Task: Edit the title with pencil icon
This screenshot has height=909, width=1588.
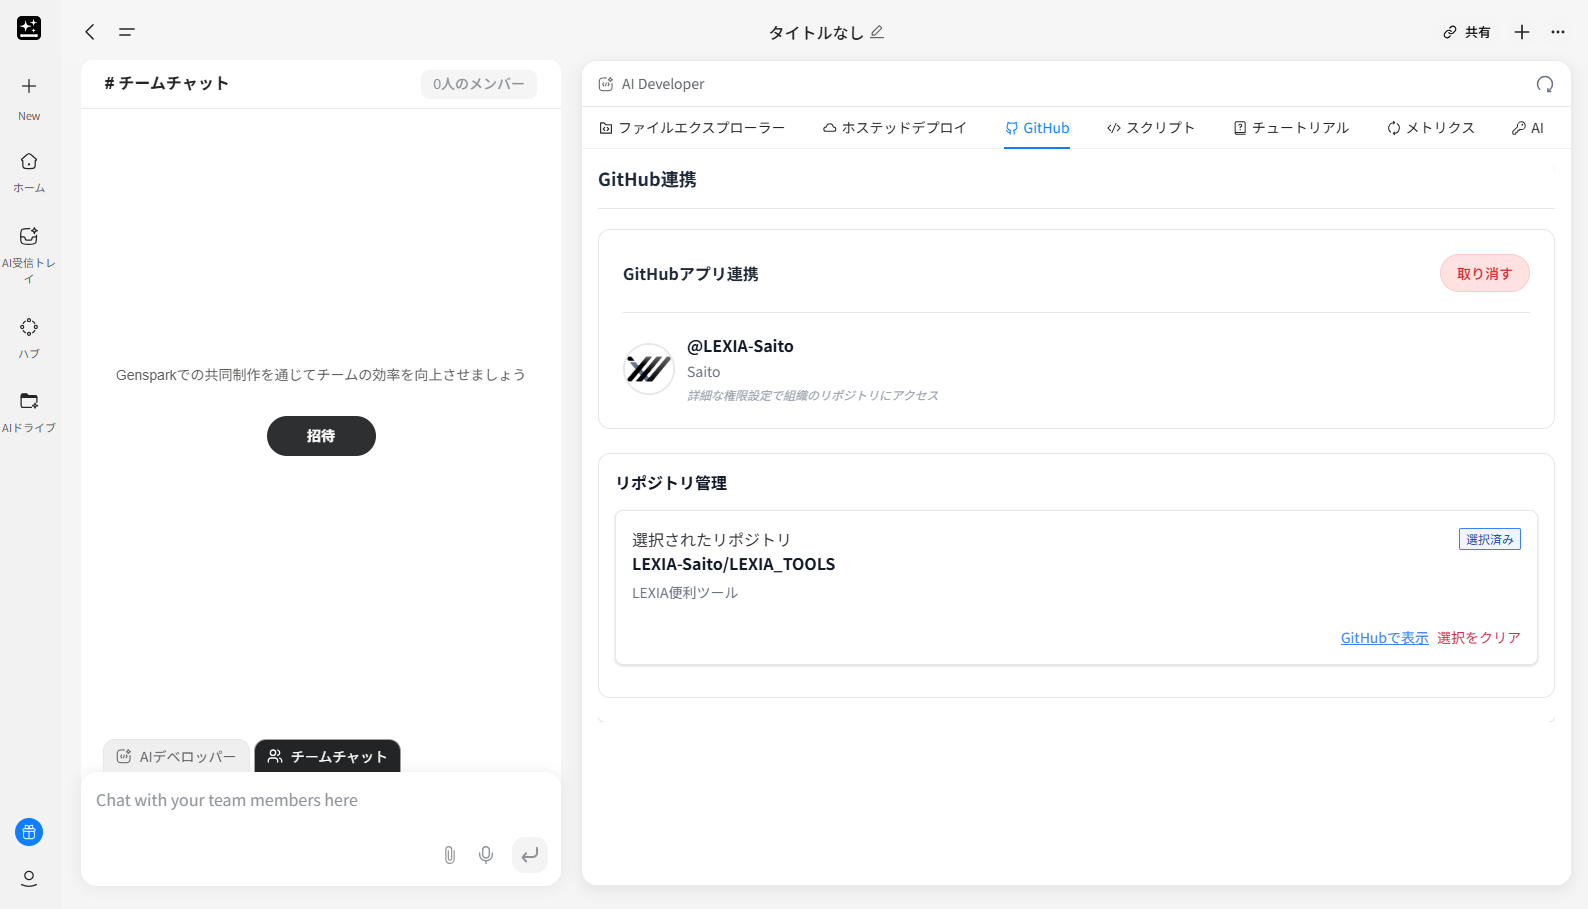Action: coord(877,32)
